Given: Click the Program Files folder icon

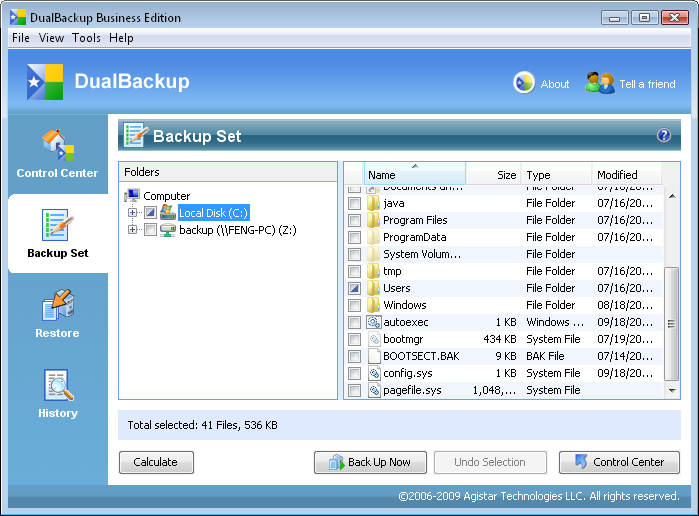Looking at the screenshot, I should (373, 220).
